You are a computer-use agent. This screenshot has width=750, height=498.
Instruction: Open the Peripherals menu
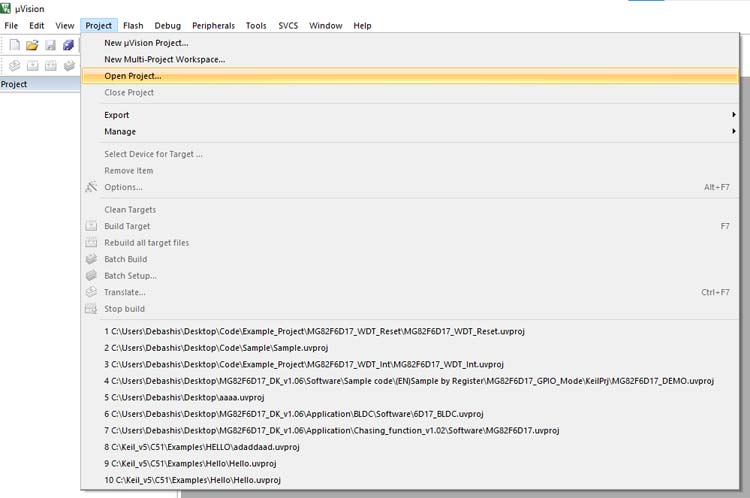pos(213,26)
